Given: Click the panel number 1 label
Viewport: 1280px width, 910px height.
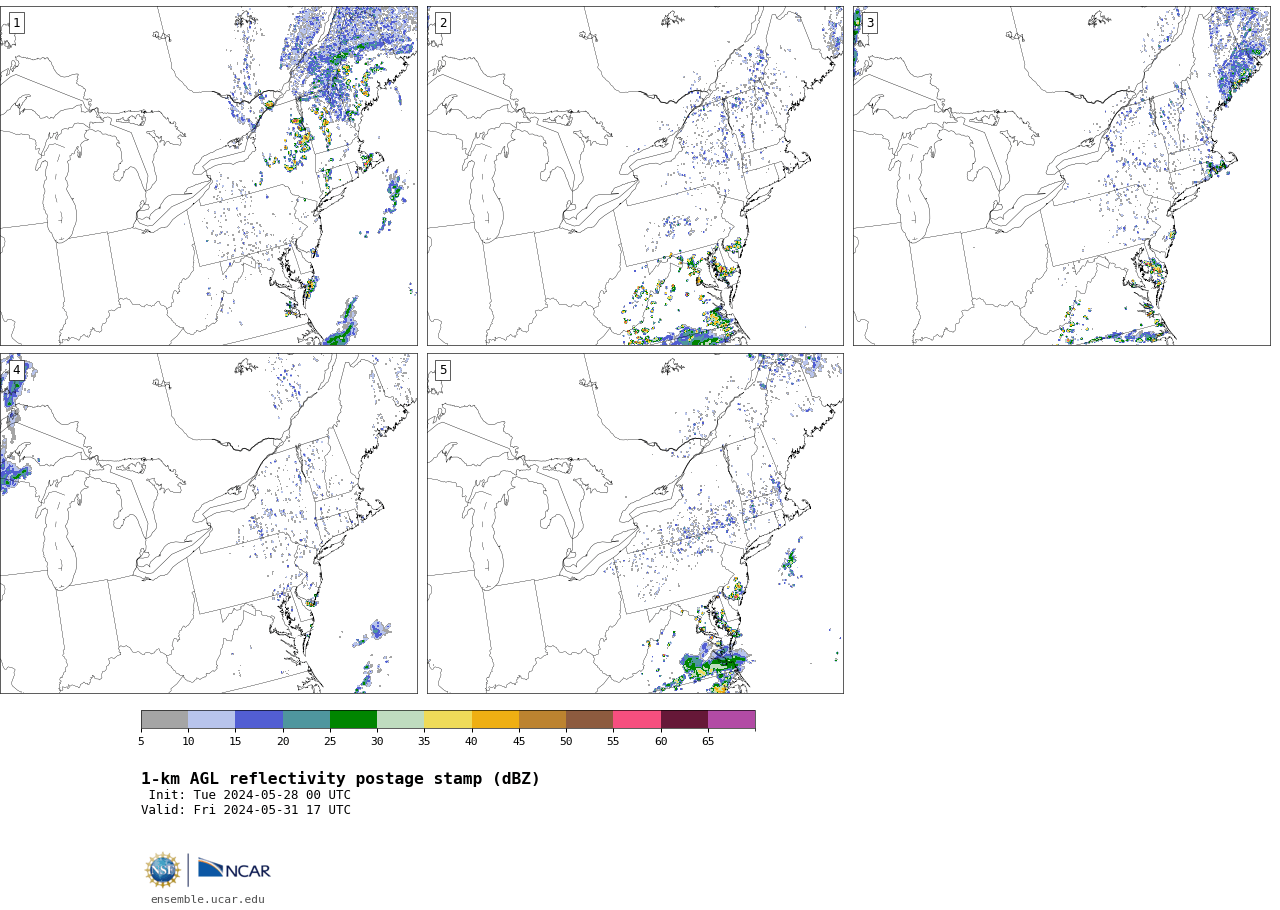Looking at the screenshot, I should pyautogui.click(x=16, y=23).
